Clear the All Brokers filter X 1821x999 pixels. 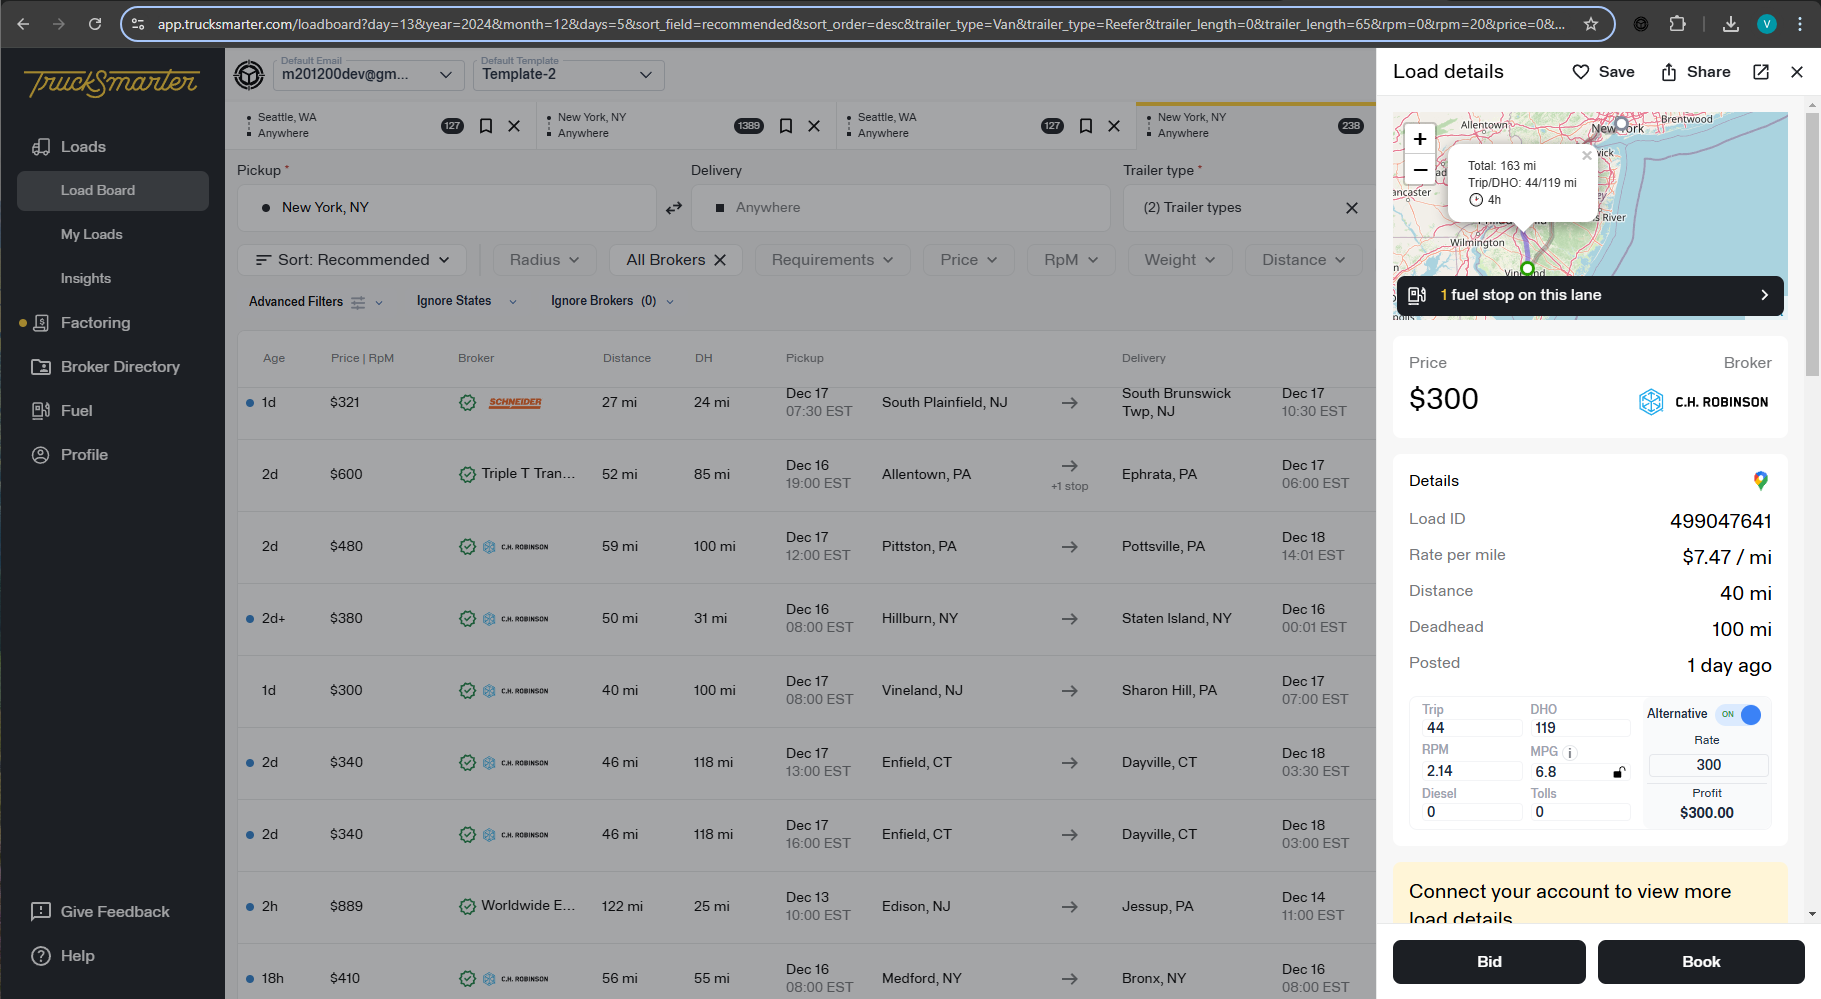pyautogui.click(x=720, y=260)
